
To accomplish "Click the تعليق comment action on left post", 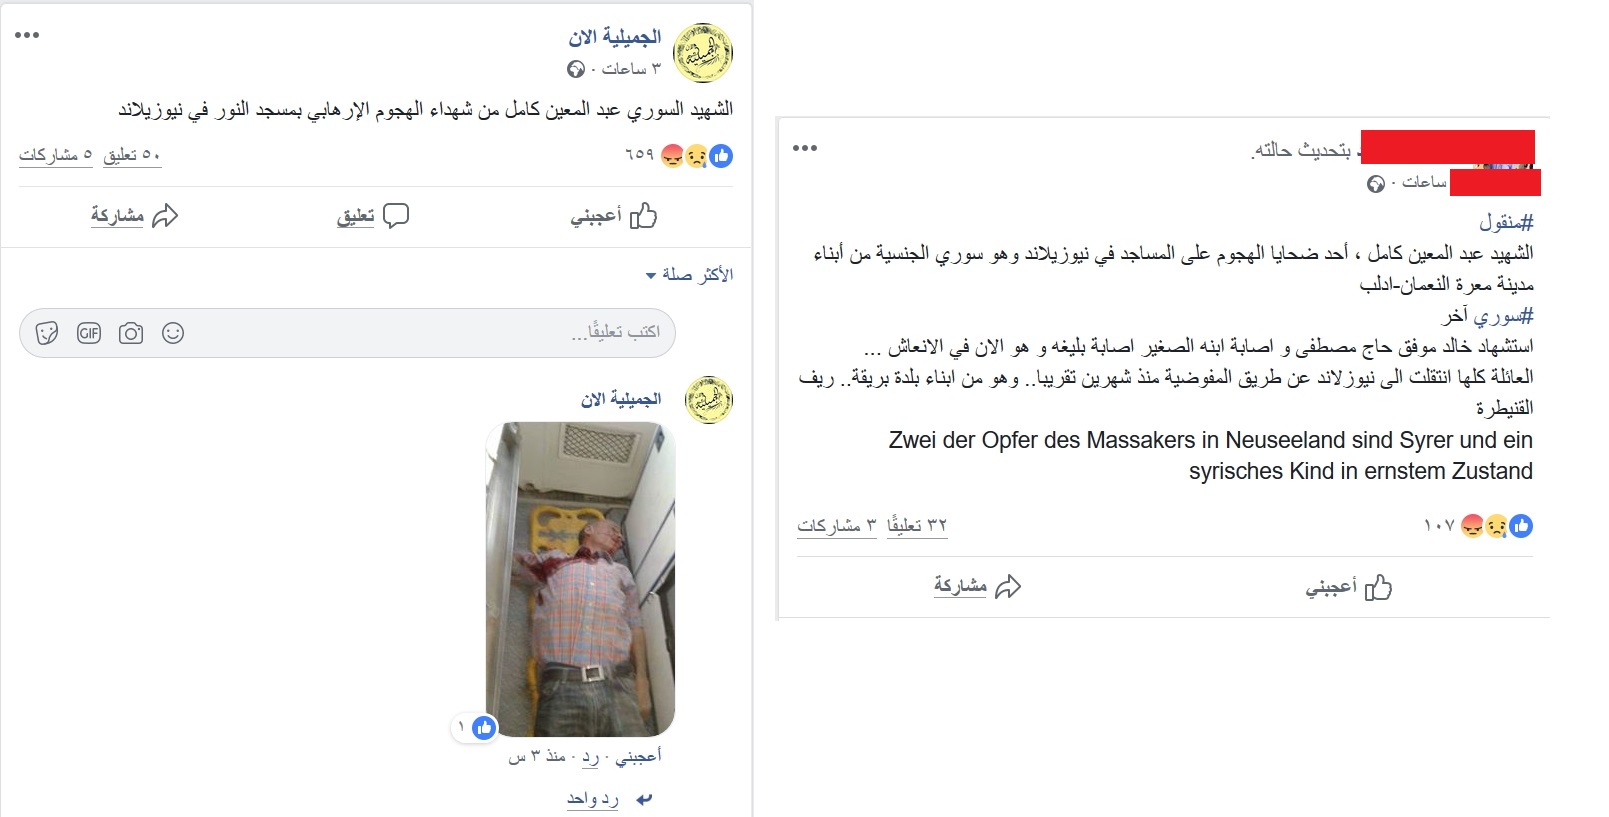I will click(x=373, y=215).
